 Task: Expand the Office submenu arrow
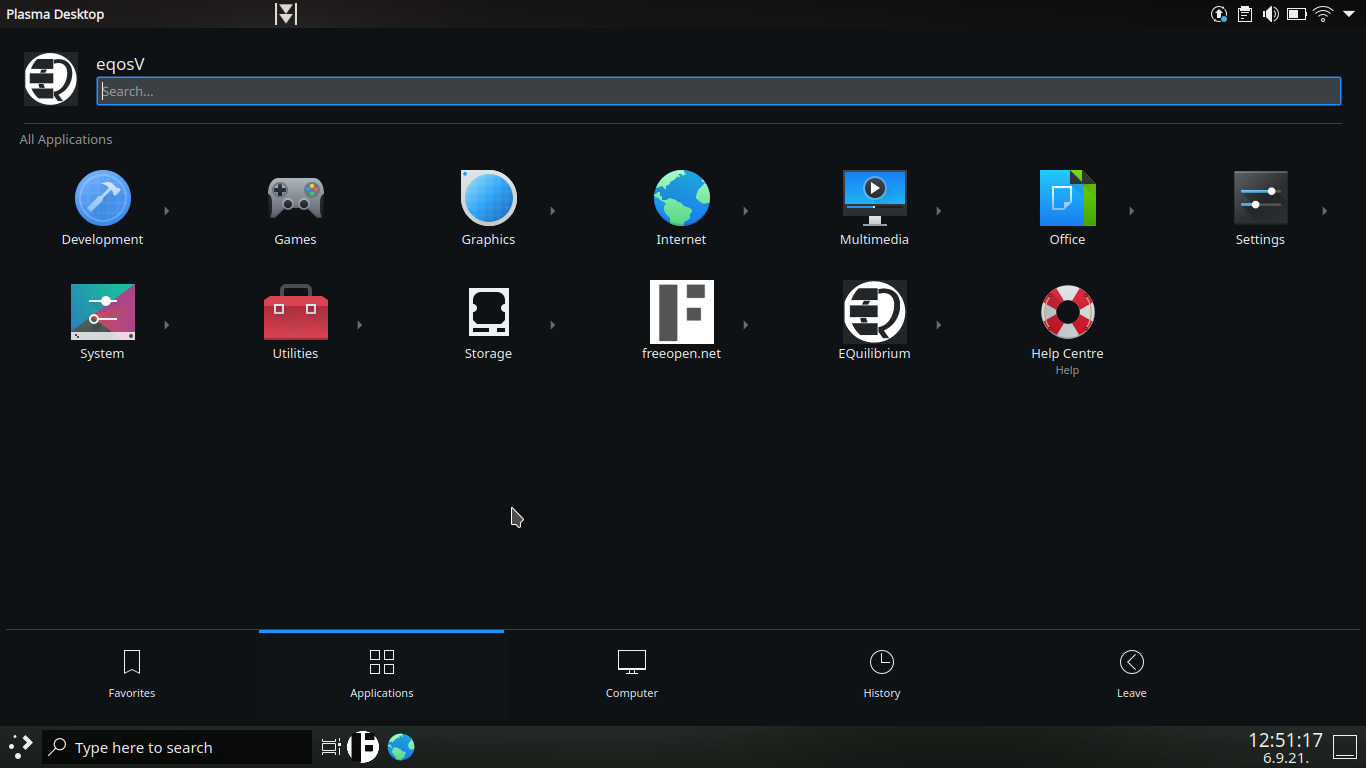(x=1132, y=211)
